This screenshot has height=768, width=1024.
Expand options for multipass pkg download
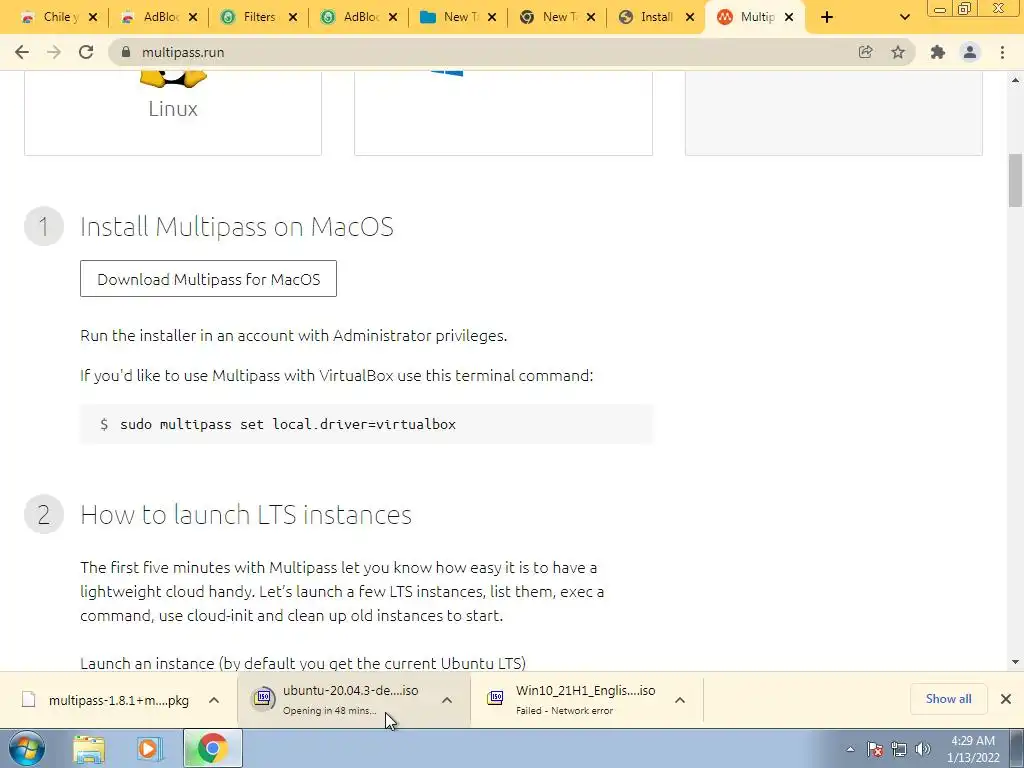pyautogui.click(x=214, y=700)
